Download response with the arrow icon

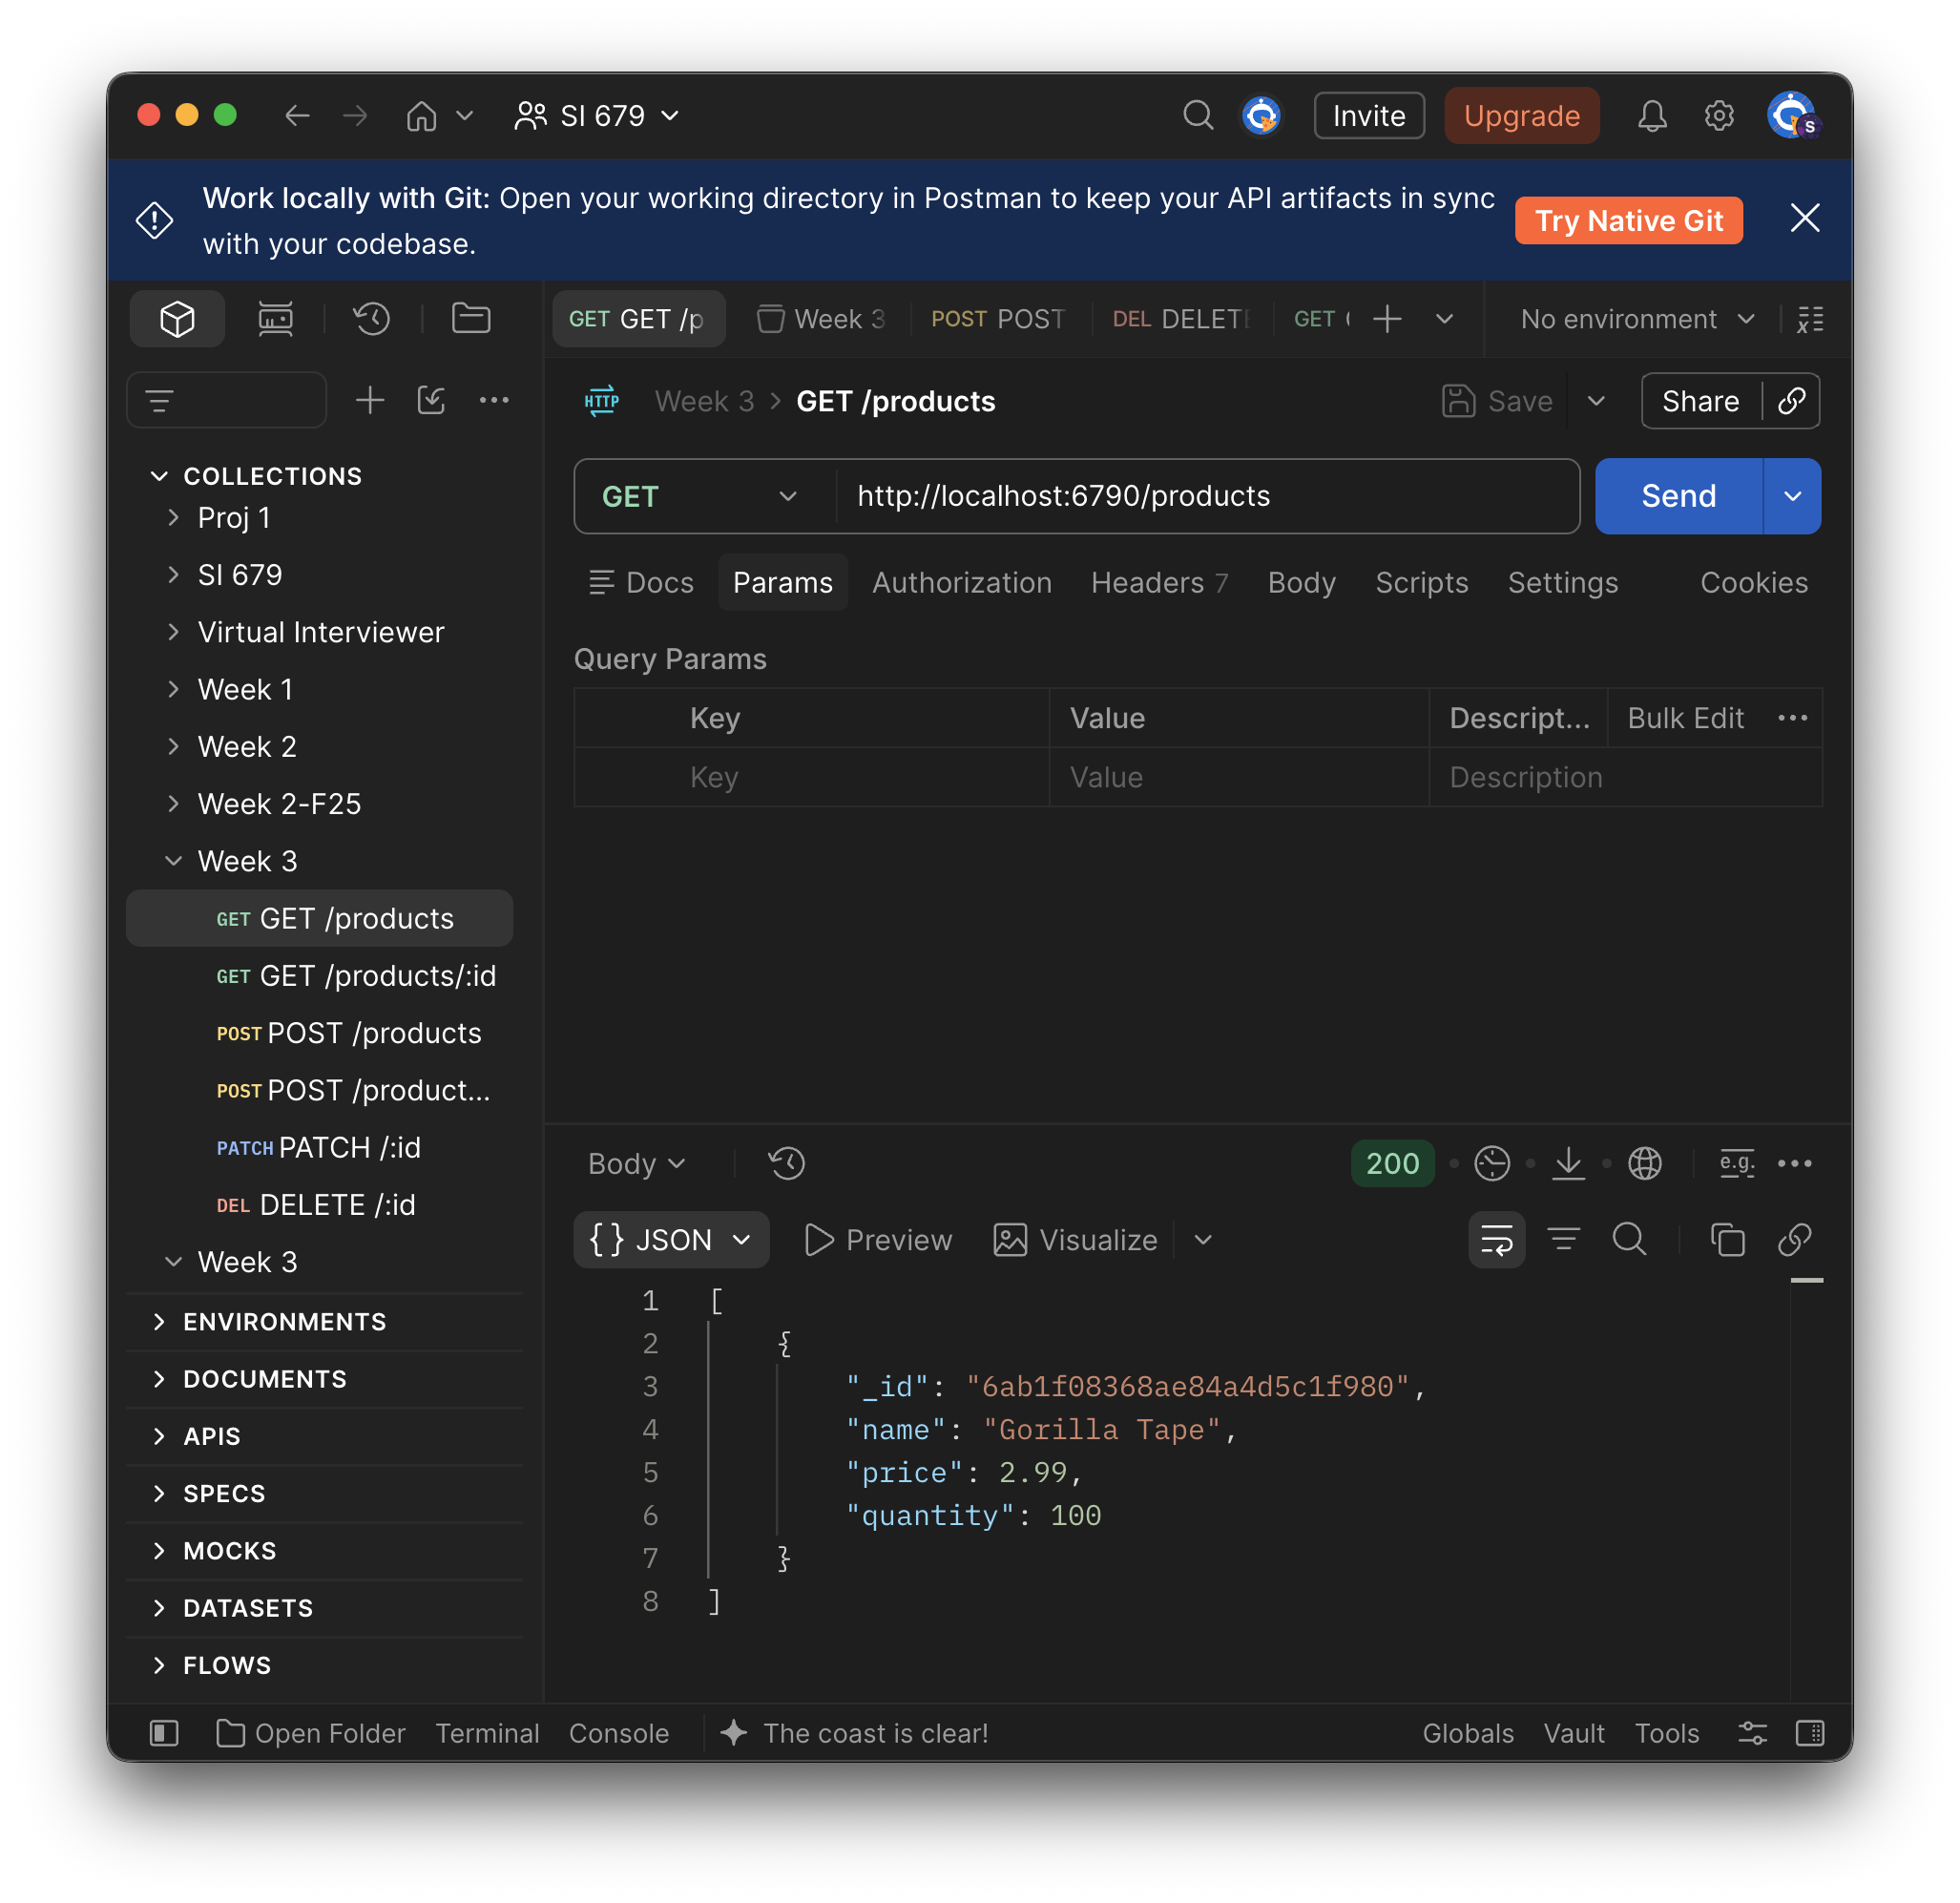1568,1163
